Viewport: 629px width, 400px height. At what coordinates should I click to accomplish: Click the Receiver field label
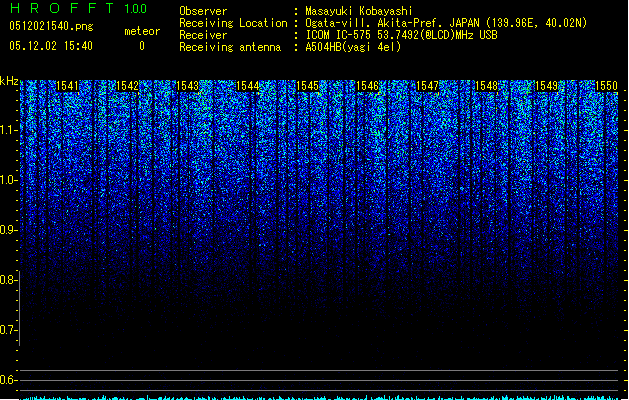203,35
